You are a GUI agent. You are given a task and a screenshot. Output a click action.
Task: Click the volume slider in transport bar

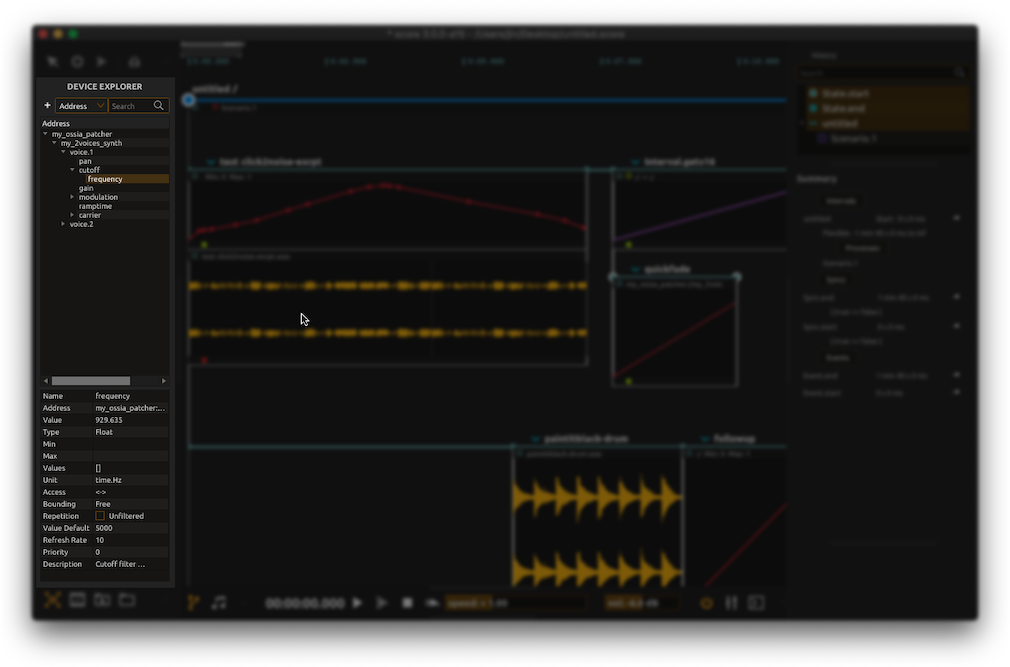point(642,603)
